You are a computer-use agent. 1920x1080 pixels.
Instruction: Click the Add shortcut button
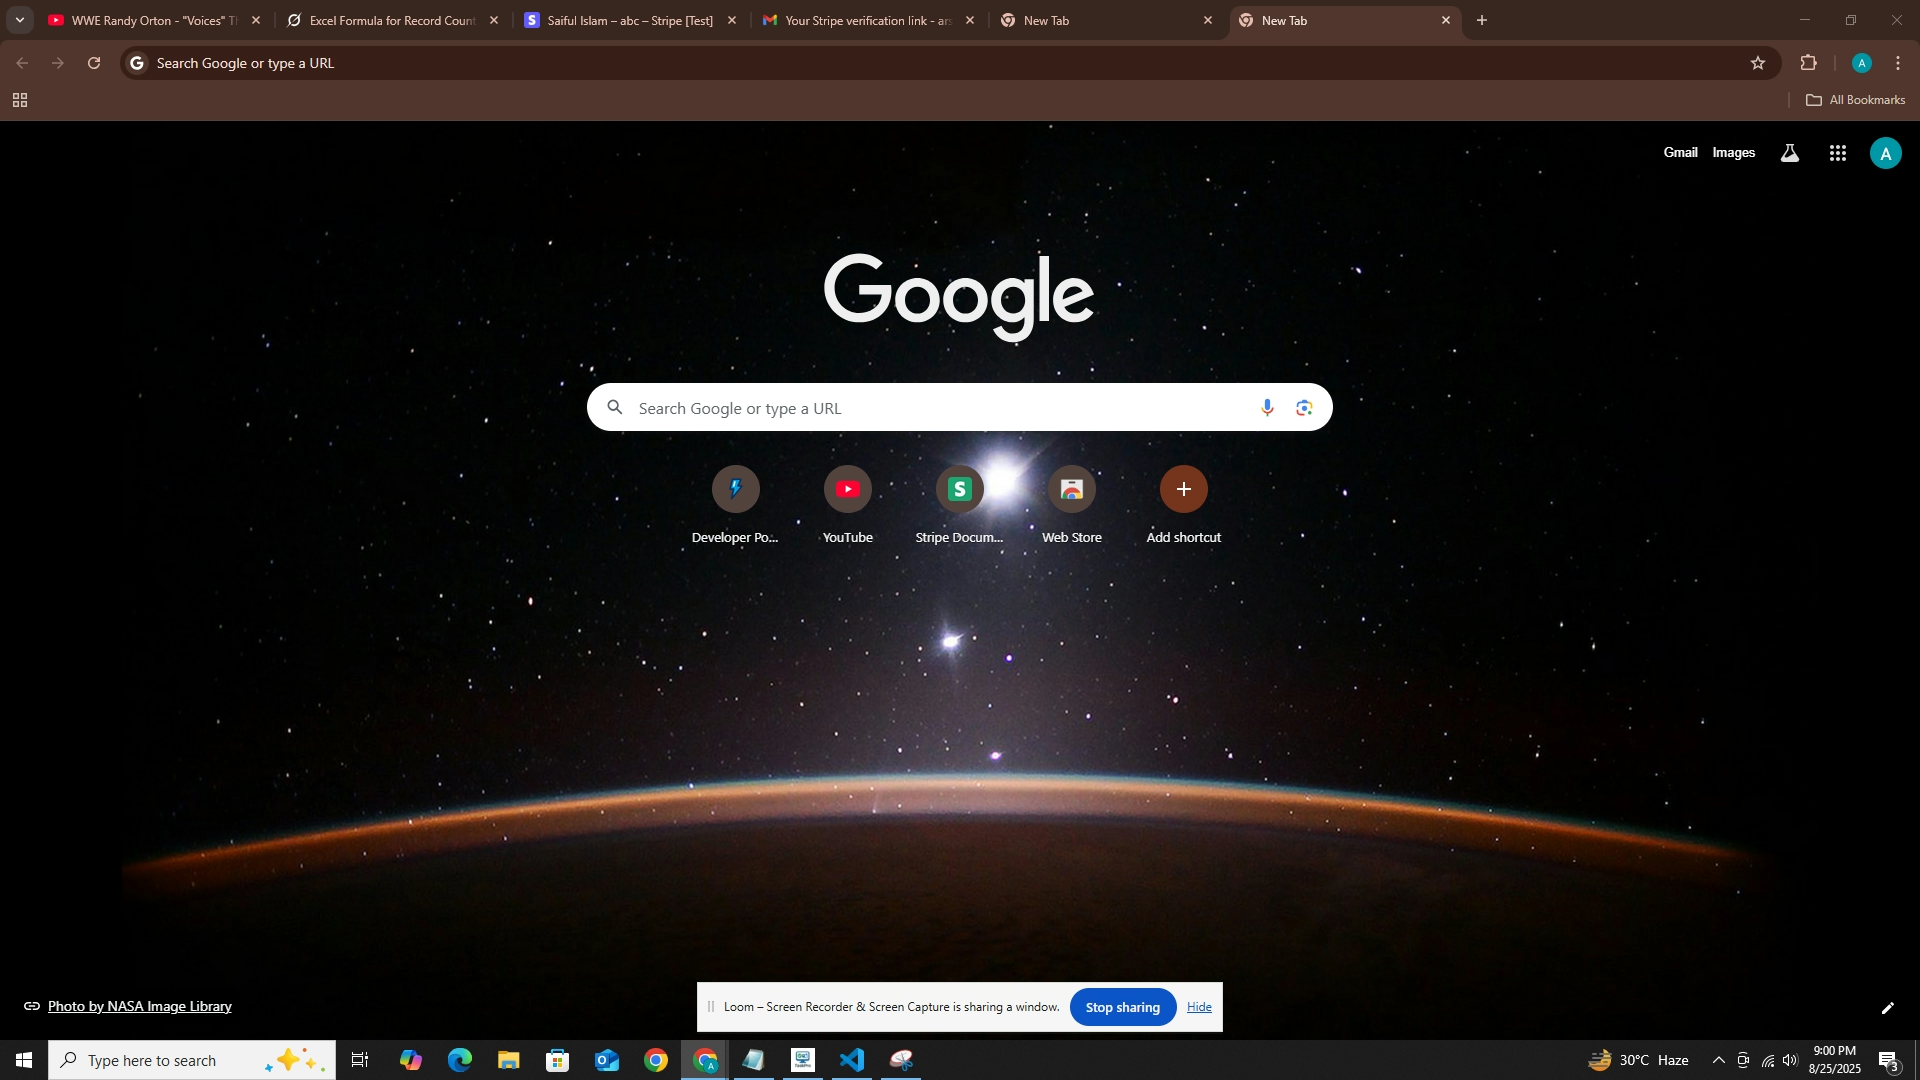point(1183,489)
